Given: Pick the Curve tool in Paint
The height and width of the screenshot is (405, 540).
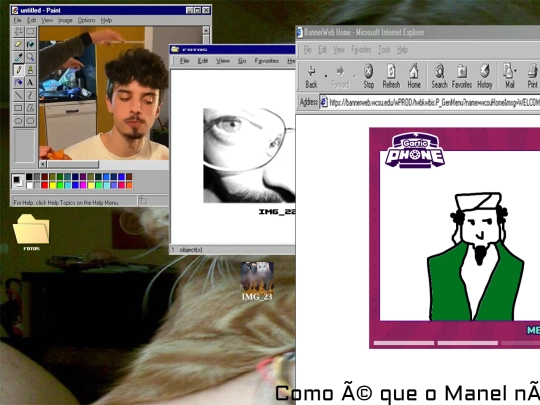Looking at the screenshot, I should click(x=30, y=95).
